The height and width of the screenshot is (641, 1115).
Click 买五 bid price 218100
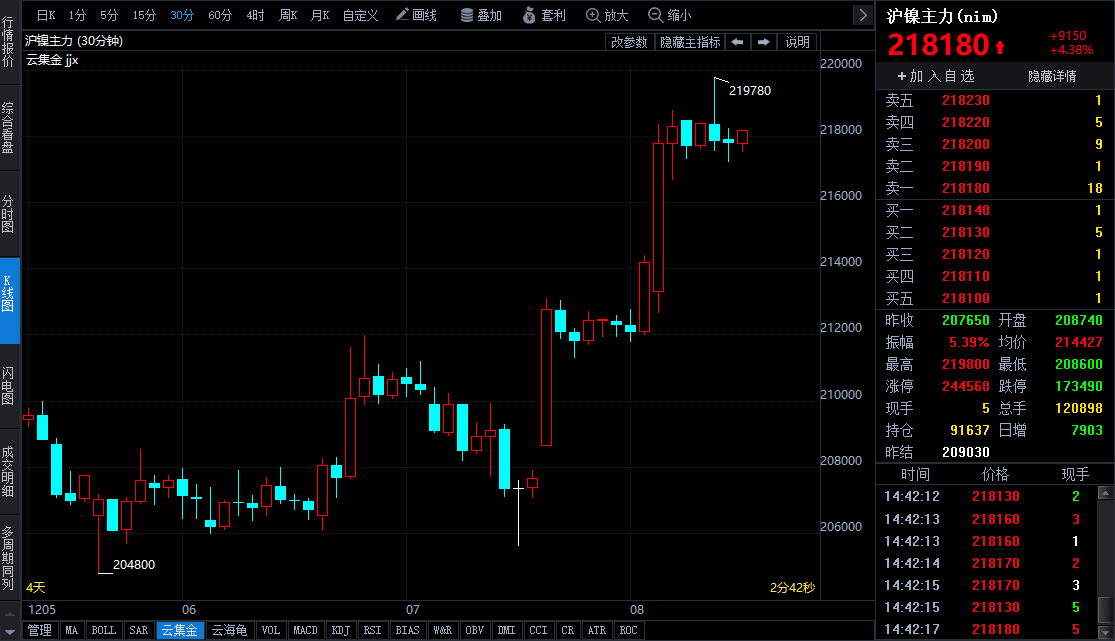pyautogui.click(x=966, y=299)
